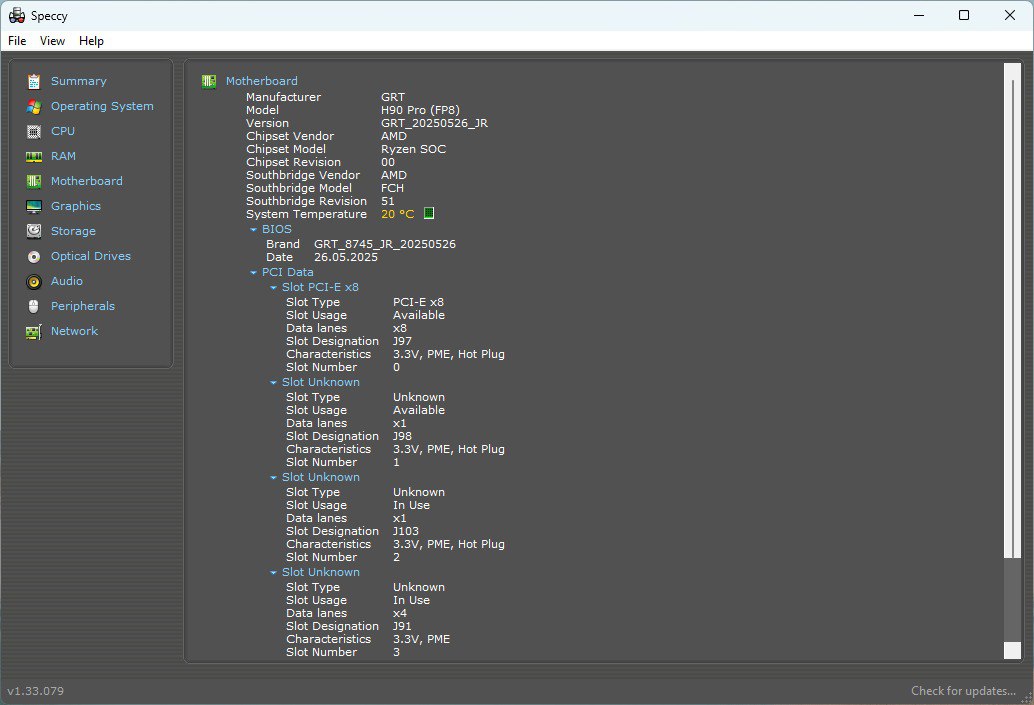
Task: Collapse the BIOS tree node
Action: click(253, 230)
